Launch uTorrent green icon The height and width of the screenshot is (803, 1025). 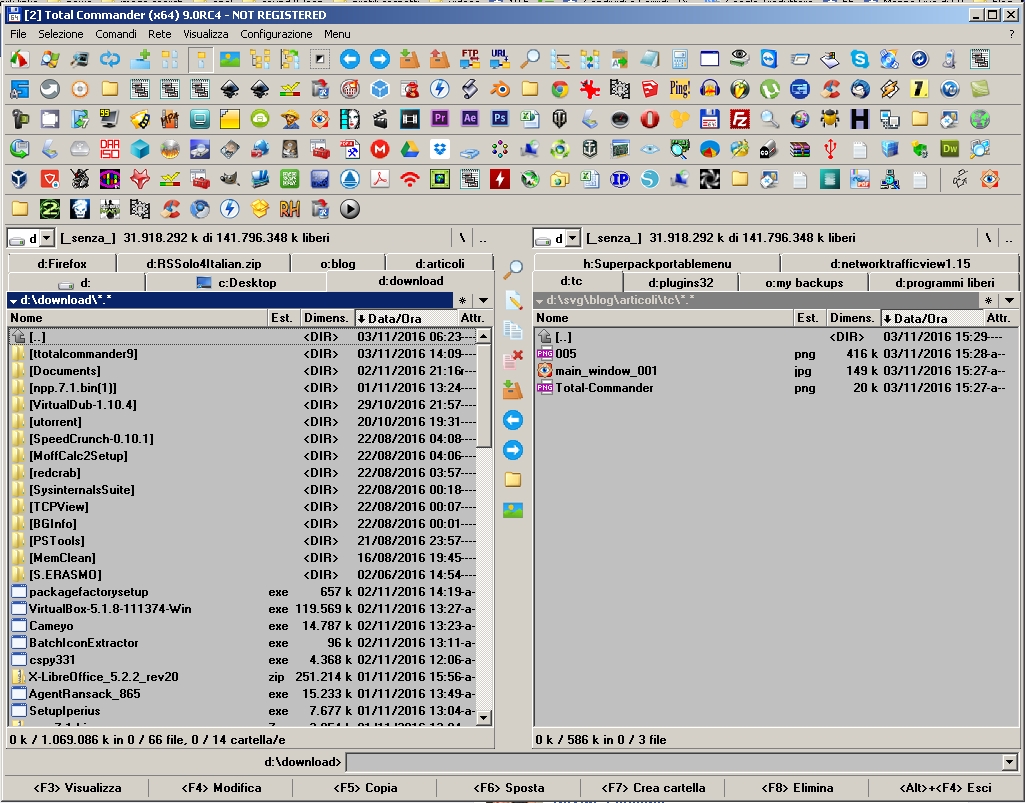[769, 89]
